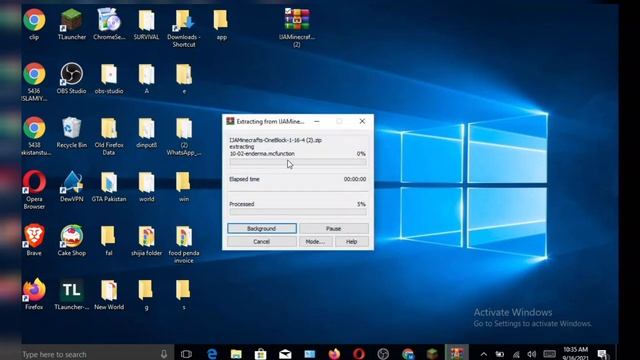The image size is (640, 360).
Task: Open network settings from tray icon
Action: 516,354
